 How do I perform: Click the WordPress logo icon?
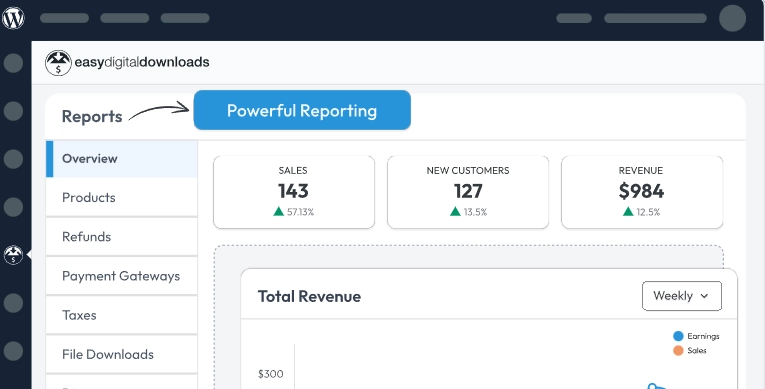point(13,18)
